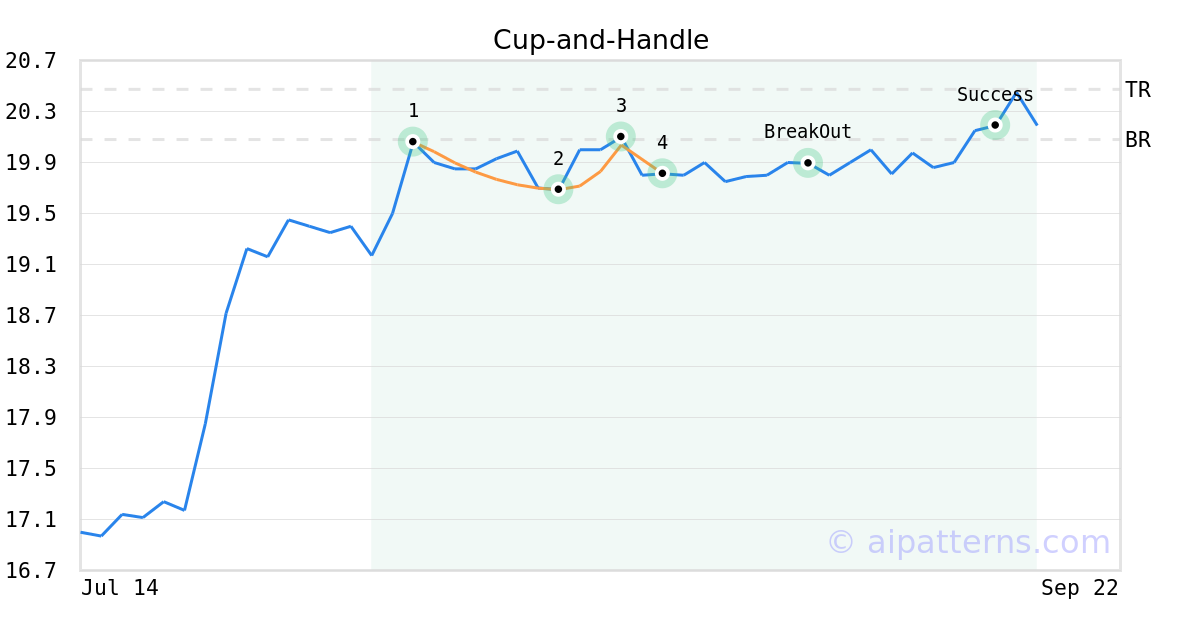Select the point 2 cup-bottom marker

[558, 189]
